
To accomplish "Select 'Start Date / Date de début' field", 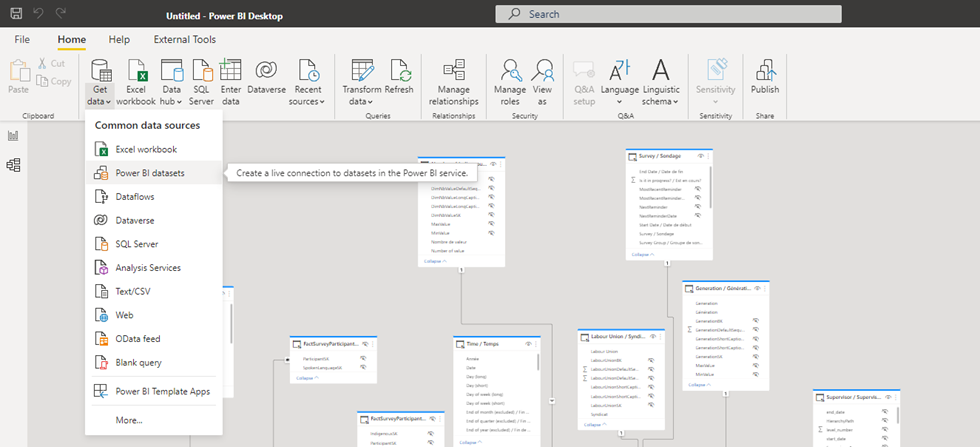I will point(665,224).
